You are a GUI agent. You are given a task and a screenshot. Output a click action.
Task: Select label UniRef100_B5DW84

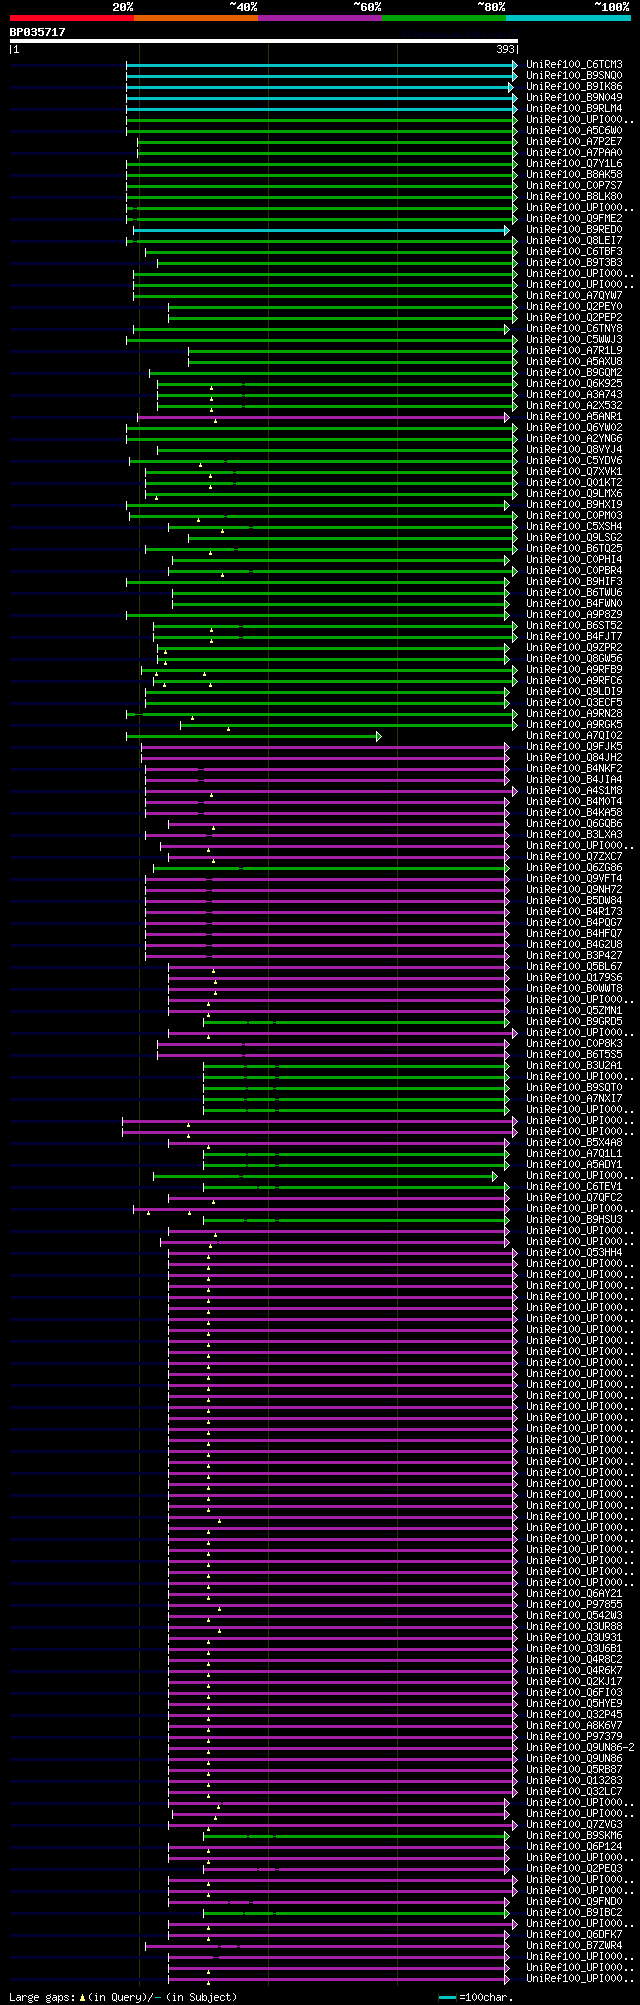(574, 900)
